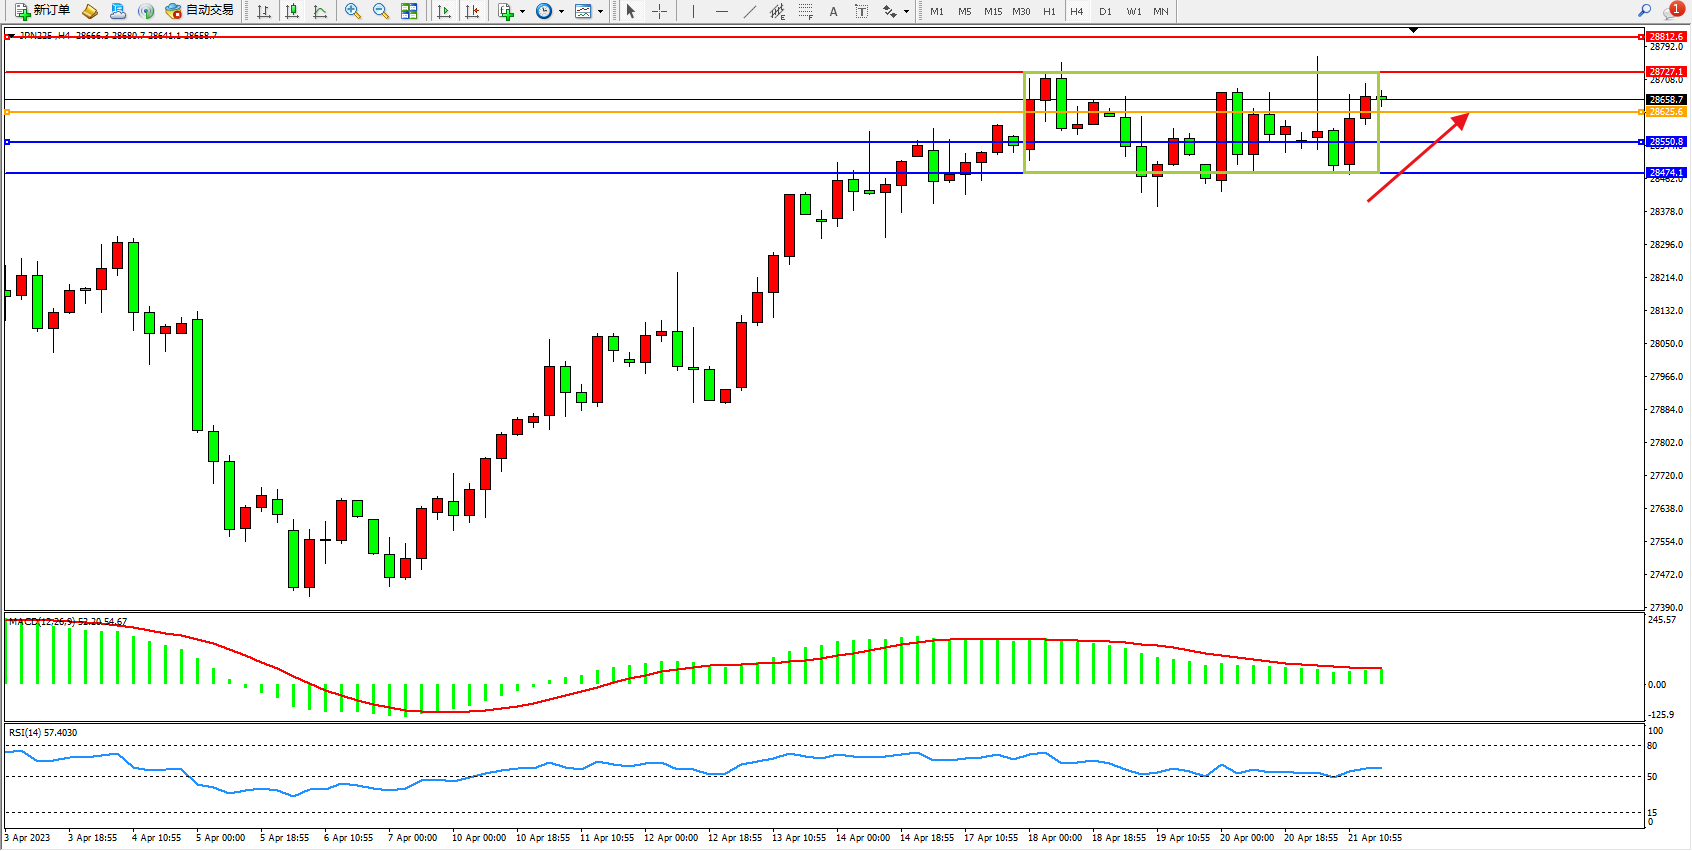Select the horizontal line tool
Viewport: 1692px width, 851px height.
tap(721, 11)
